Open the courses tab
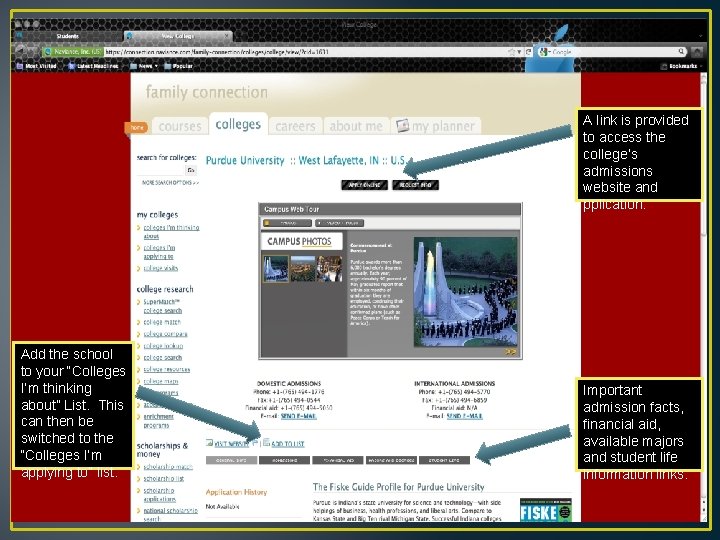This screenshot has height=540, width=720. [180, 126]
